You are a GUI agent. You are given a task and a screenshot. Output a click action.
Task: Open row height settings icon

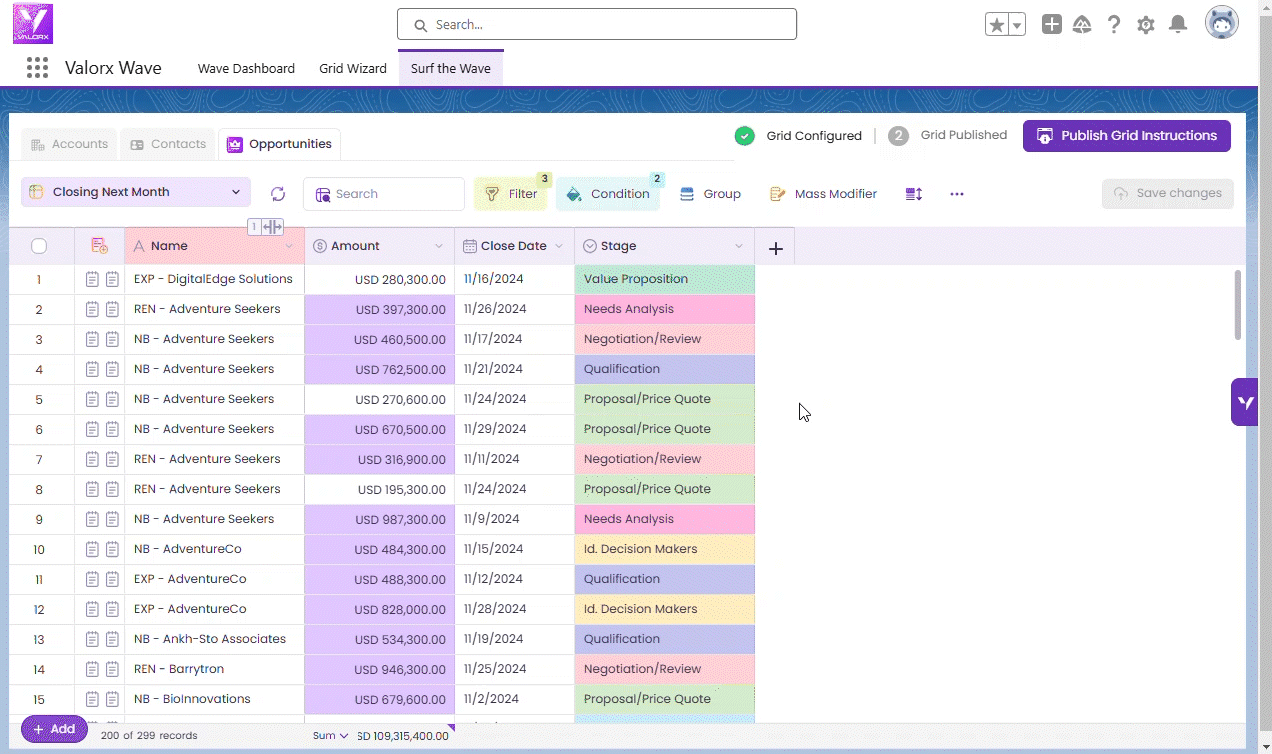point(913,194)
